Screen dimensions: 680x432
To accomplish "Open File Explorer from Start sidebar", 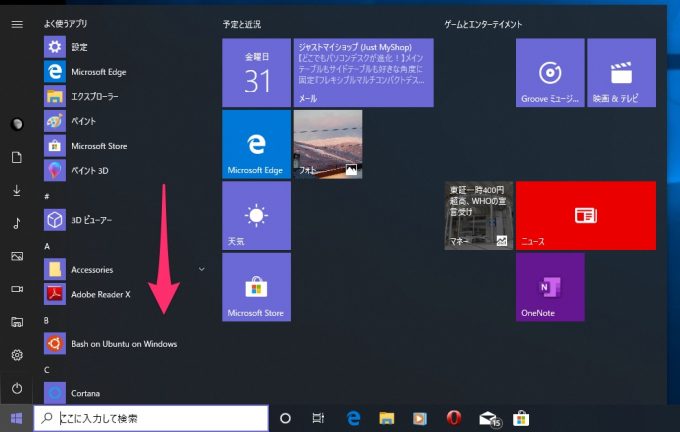I will [x=17, y=322].
